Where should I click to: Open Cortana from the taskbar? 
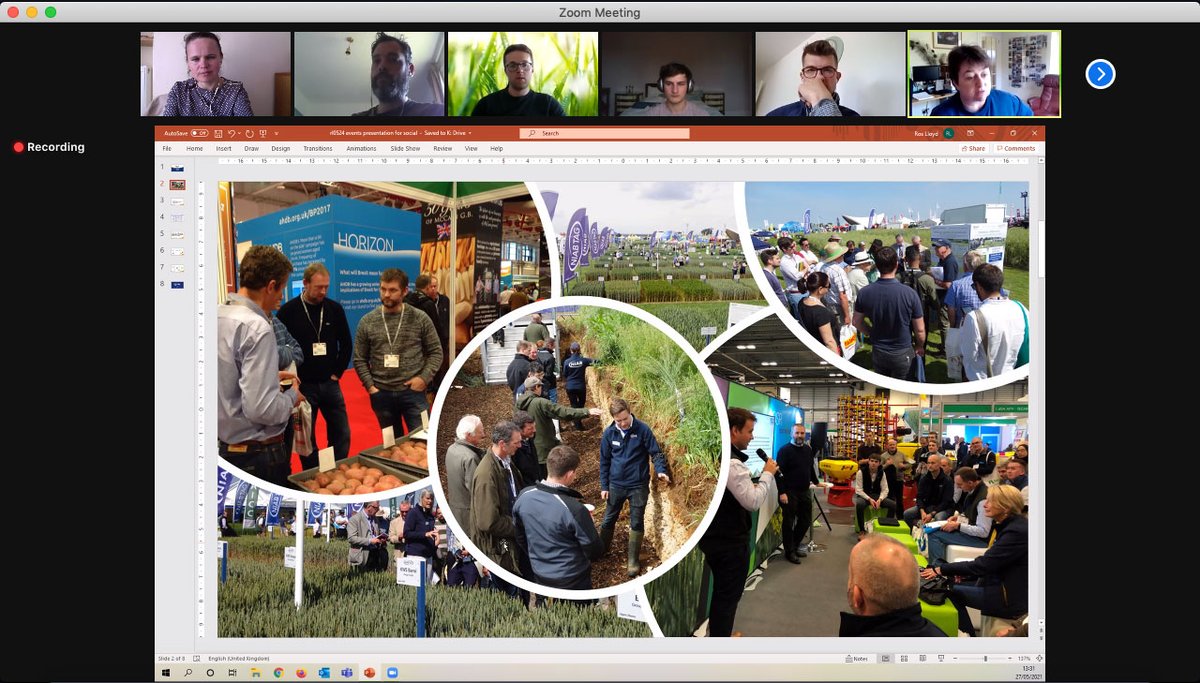click(210, 673)
